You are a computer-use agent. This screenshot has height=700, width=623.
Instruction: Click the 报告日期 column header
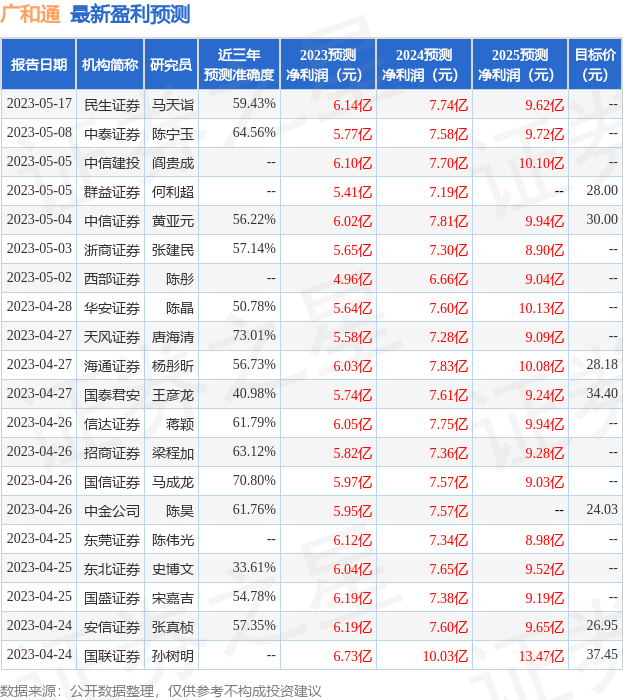[39, 65]
